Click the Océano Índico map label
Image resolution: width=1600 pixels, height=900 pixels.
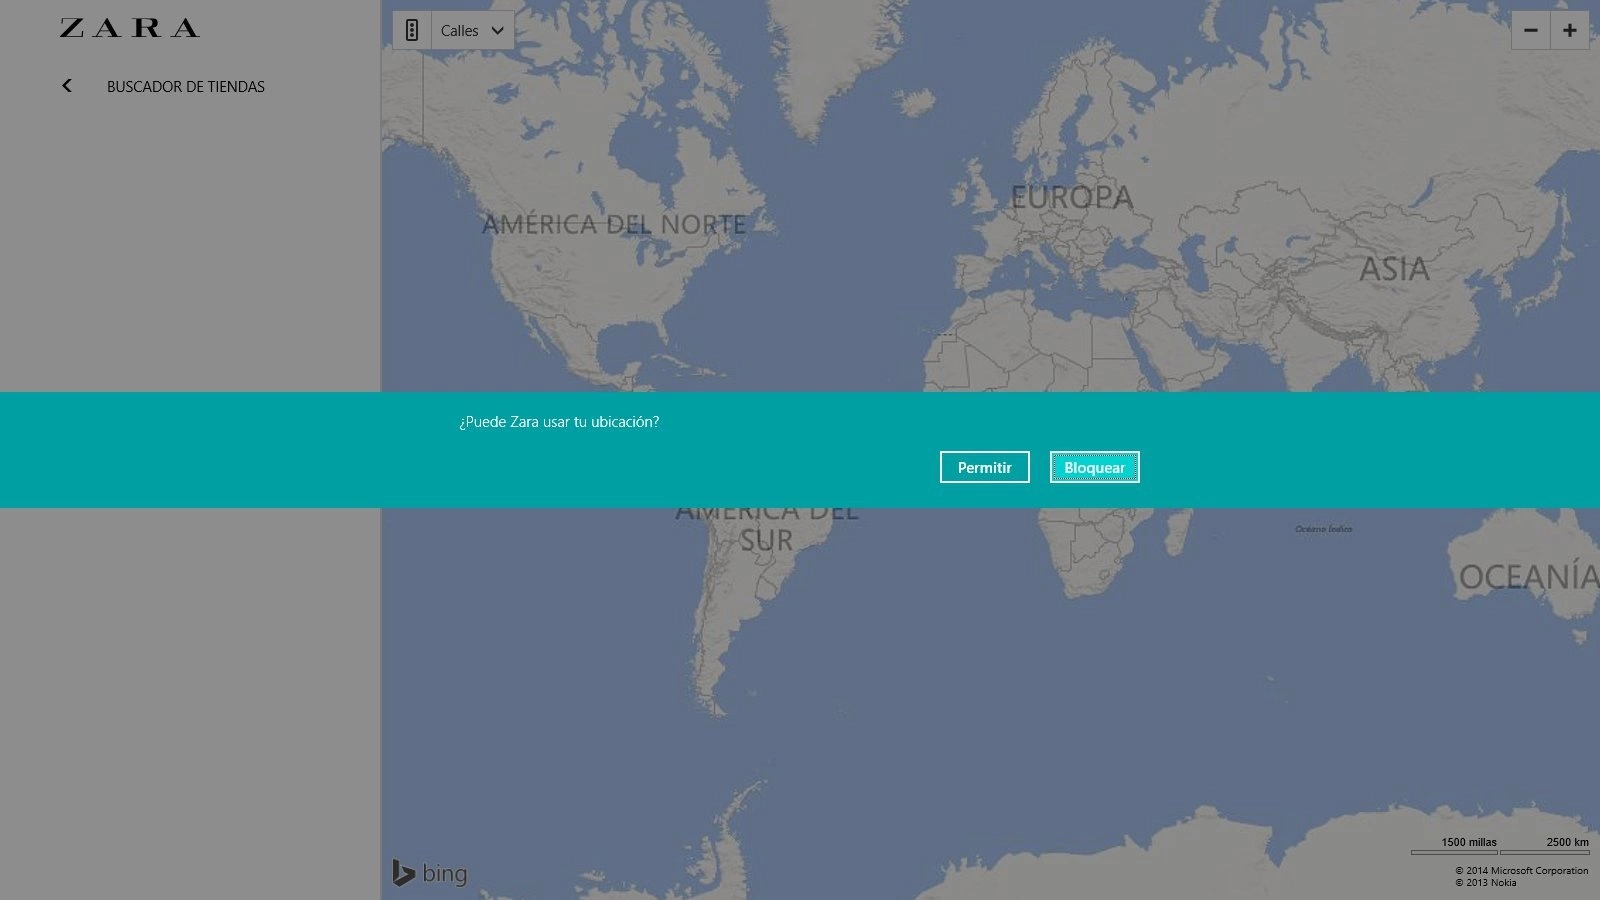click(x=1323, y=529)
